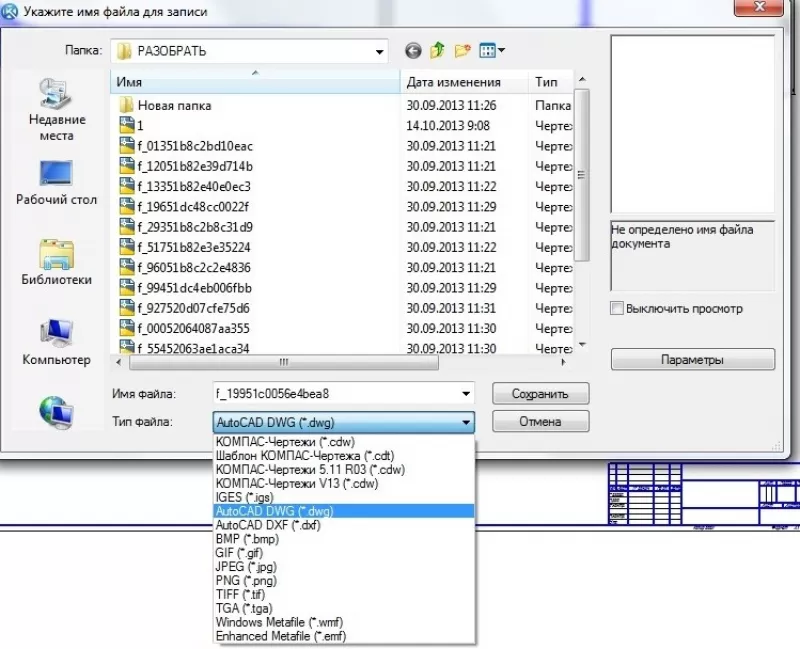The image size is (800, 649).
Task: Click icon of file f_927520d07cfe75d6
Action: click(x=127, y=308)
